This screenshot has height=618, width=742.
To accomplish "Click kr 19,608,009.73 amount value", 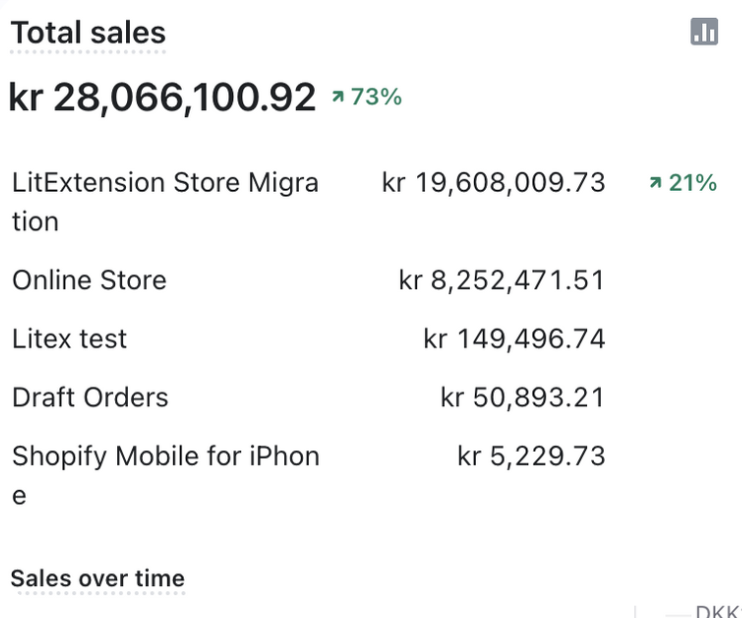I will coord(493,183).
